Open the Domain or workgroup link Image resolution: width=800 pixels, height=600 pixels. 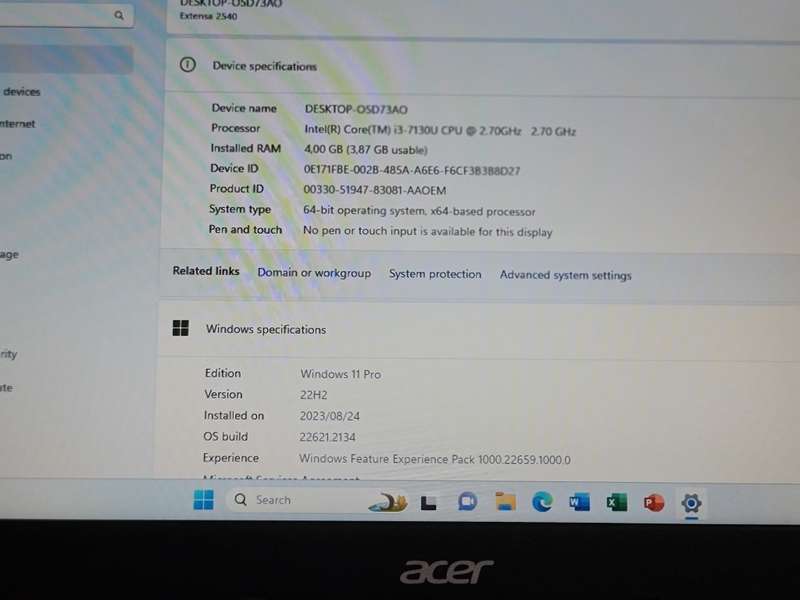point(314,273)
